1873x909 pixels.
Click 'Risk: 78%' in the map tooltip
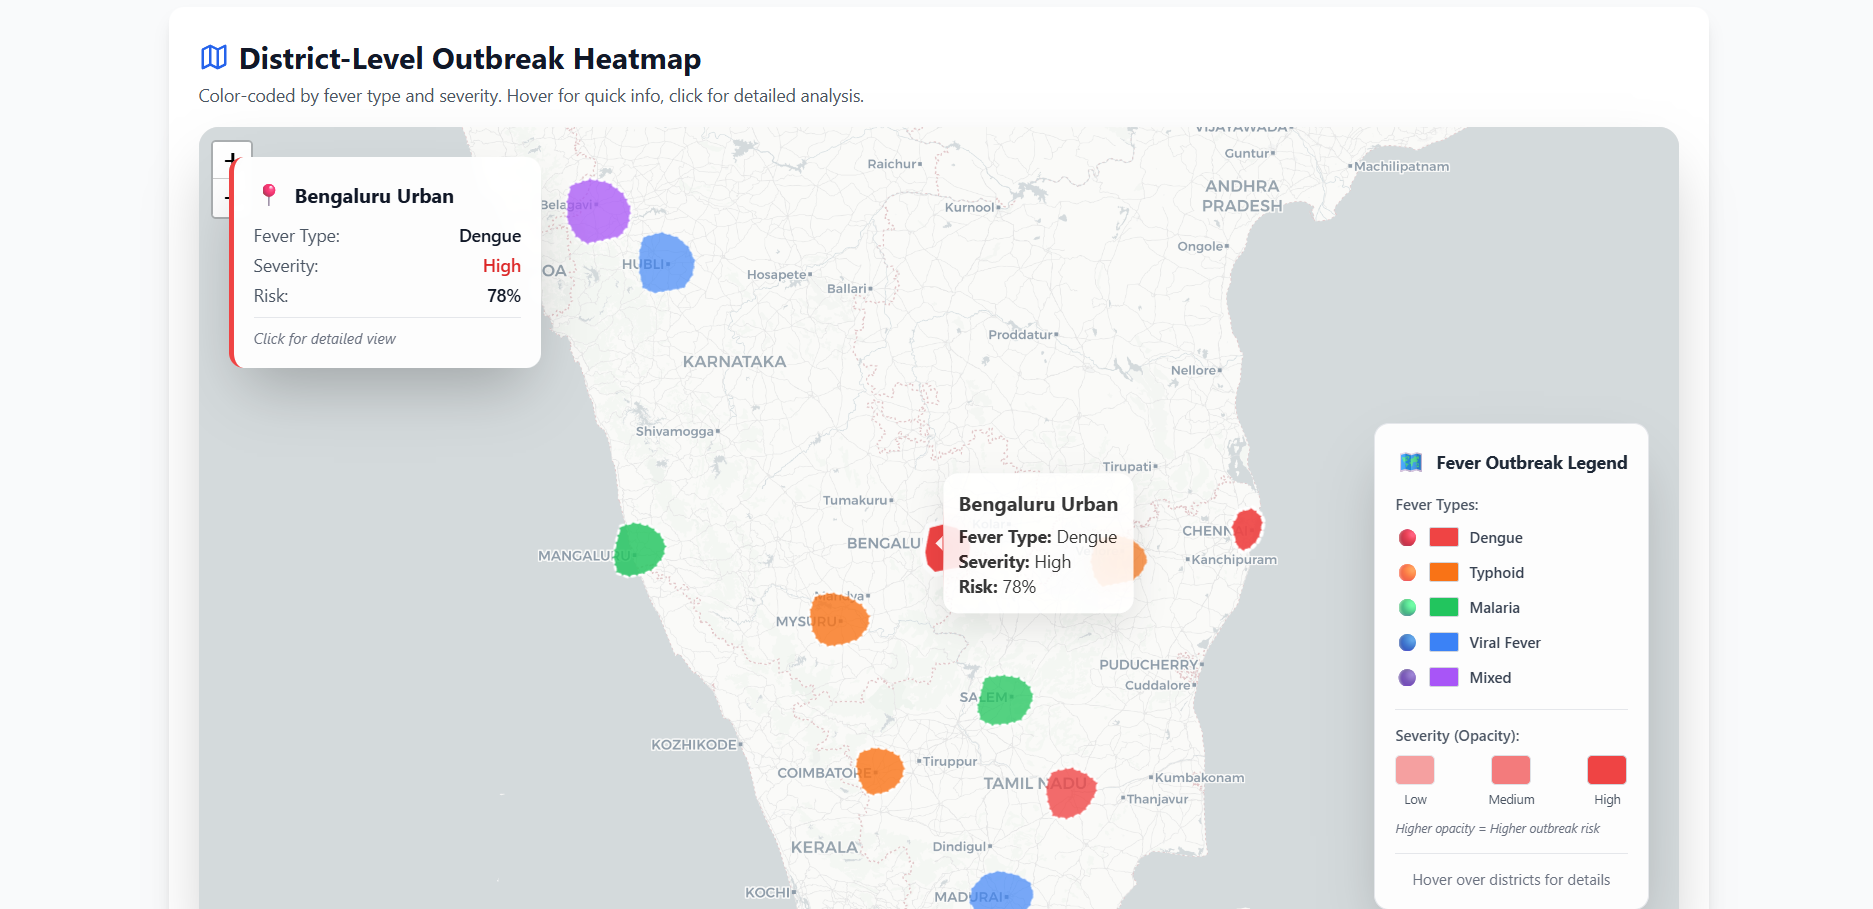[x=997, y=587]
